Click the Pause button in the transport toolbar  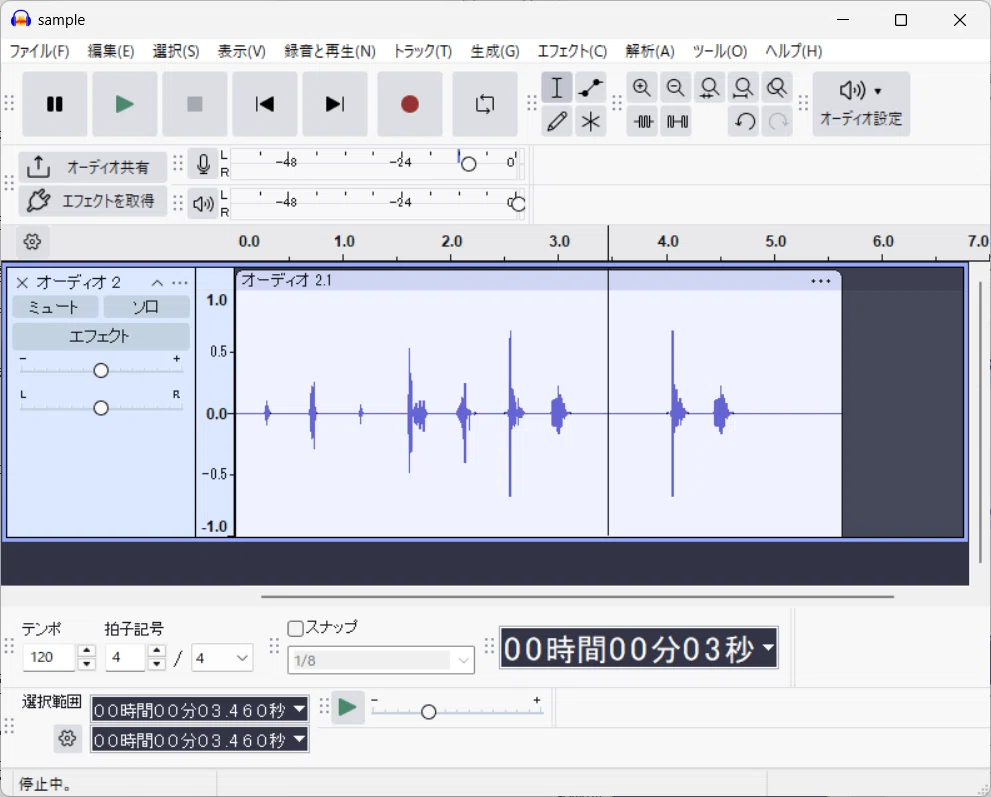coord(54,104)
